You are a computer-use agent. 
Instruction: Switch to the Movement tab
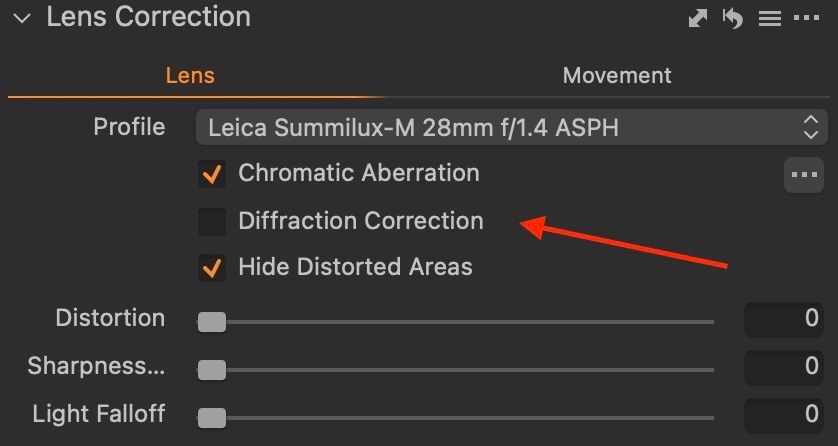tap(617, 76)
